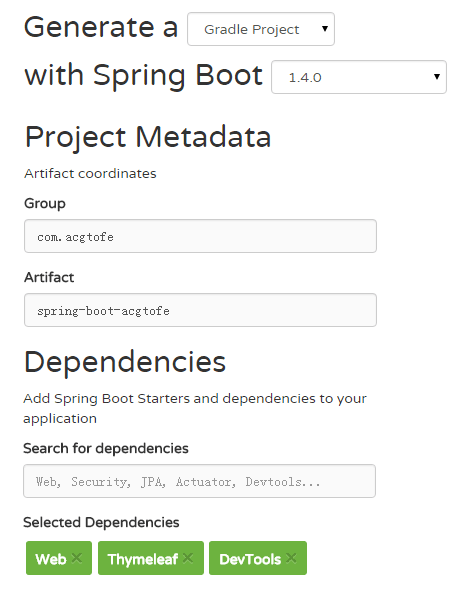Click the 'with Spring Boot' heading text
This screenshot has width=470, height=589.
pyautogui.click(x=144, y=76)
